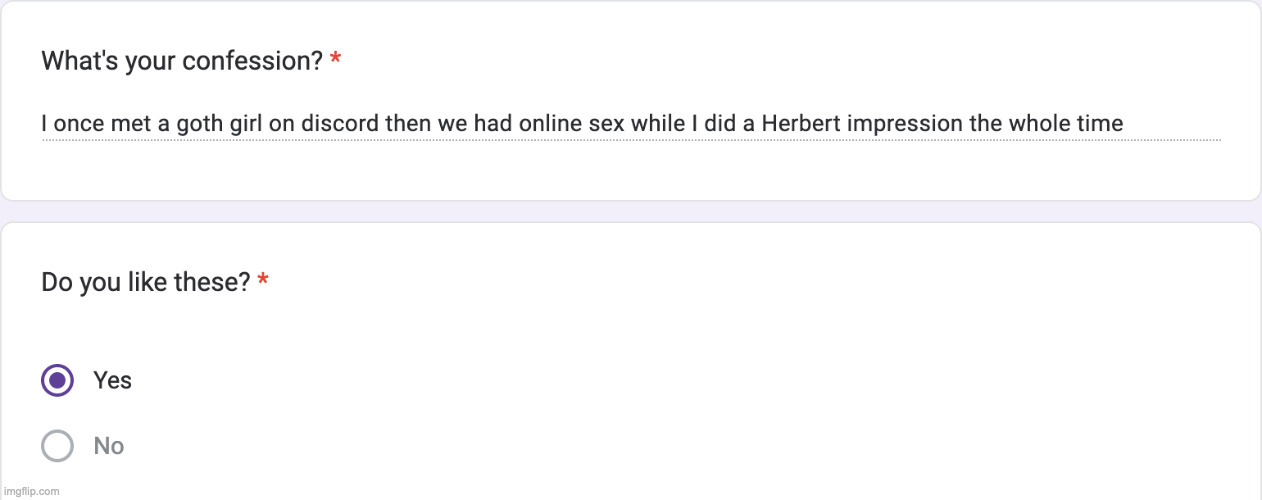The image size is (1262, 500).
Task: Open the imgflip.com watermark link
Action: click(x=31, y=491)
